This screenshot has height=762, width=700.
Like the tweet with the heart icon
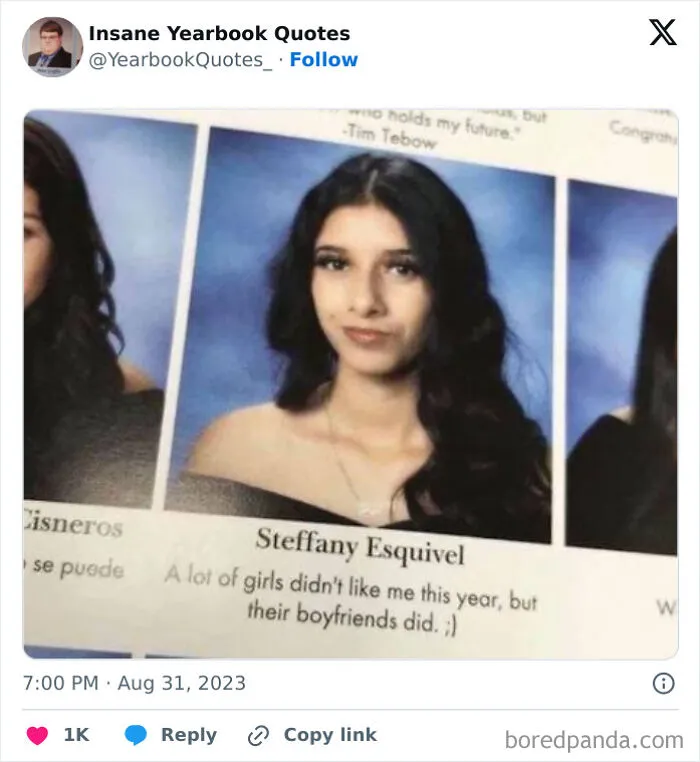tap(37, 735)
